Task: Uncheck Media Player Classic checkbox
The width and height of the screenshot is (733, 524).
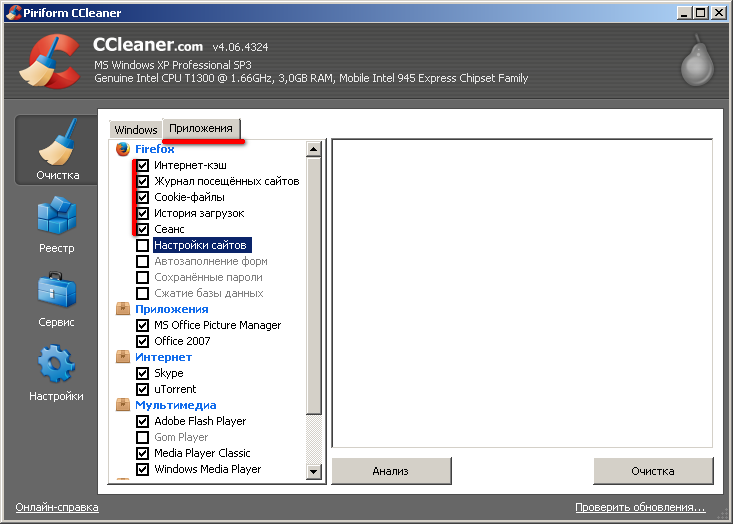Action: (x=143, y=453)
